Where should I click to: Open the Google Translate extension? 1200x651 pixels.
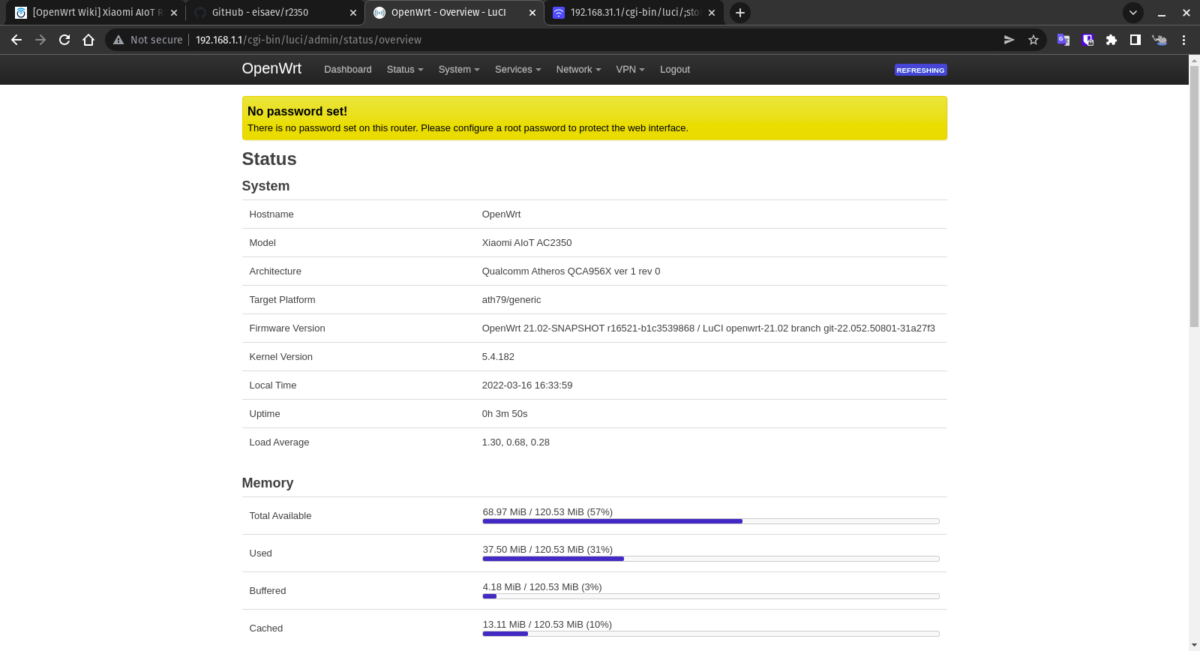click(x=1062, y=40)
